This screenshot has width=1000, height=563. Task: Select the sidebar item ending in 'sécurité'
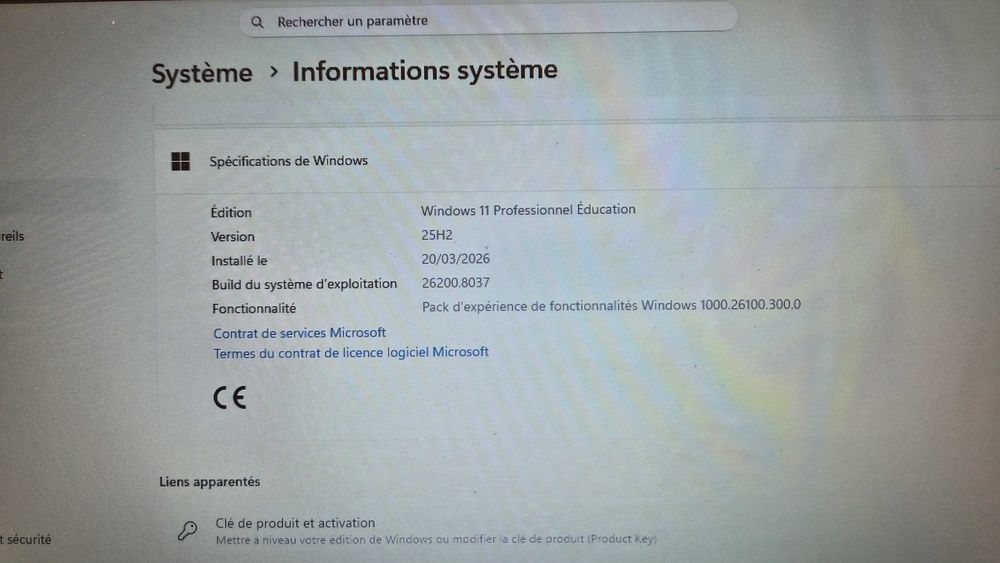(27, 539)
